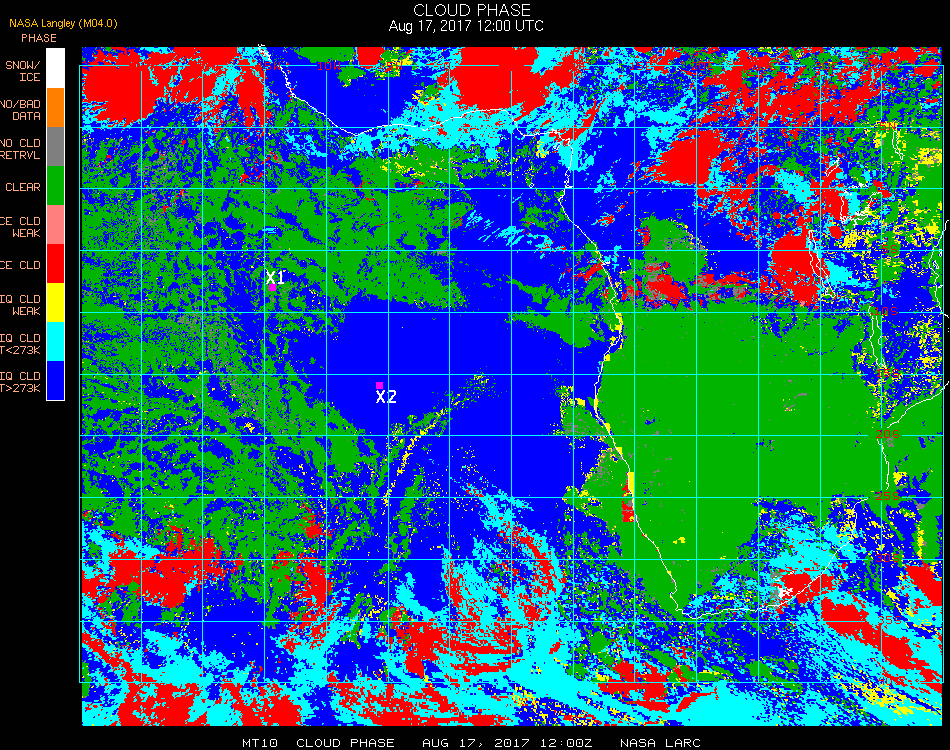The image size is (950, 750).
Task: Choose the red Ice Cld legend swatch
Action: tap(55, 264)
